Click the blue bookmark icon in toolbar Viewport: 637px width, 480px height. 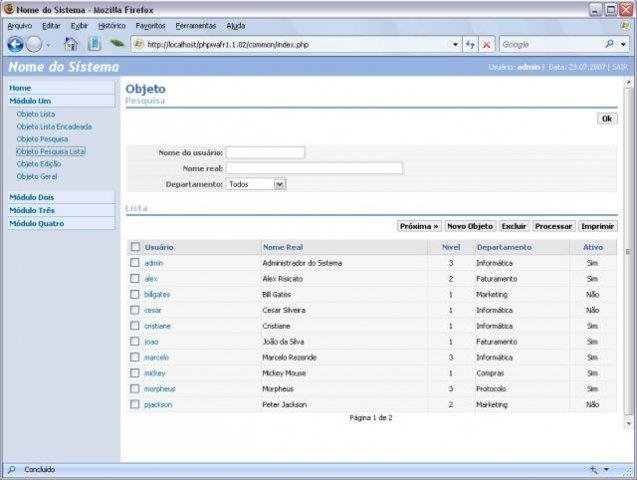point(94,44)
